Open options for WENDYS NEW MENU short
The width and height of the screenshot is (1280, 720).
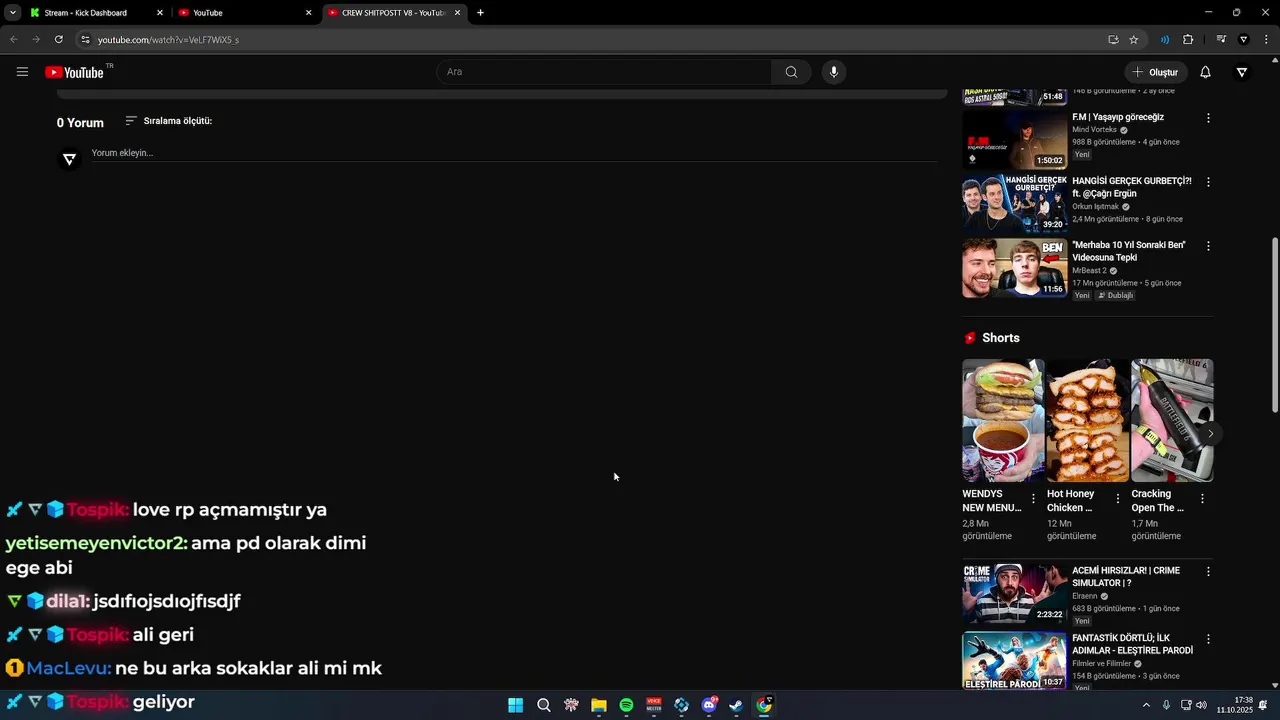click(x=1033, y=498)
